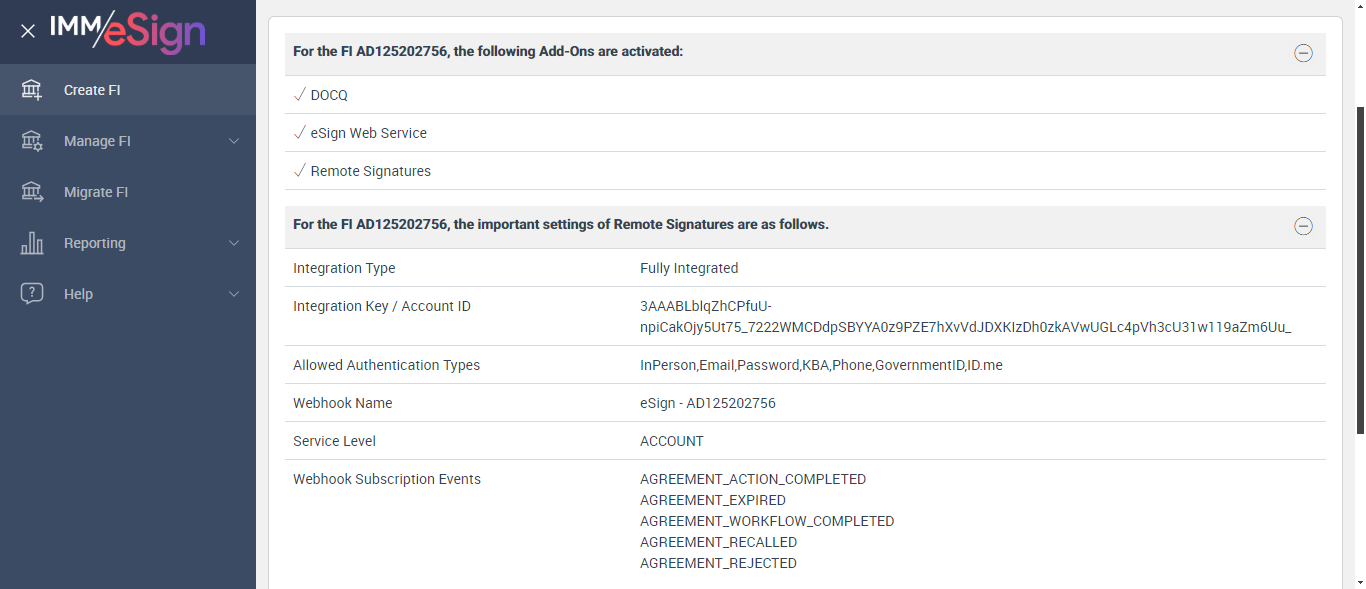
Task: Click the checkmark beside DOCQ
Action: click(x=299, y=95)
